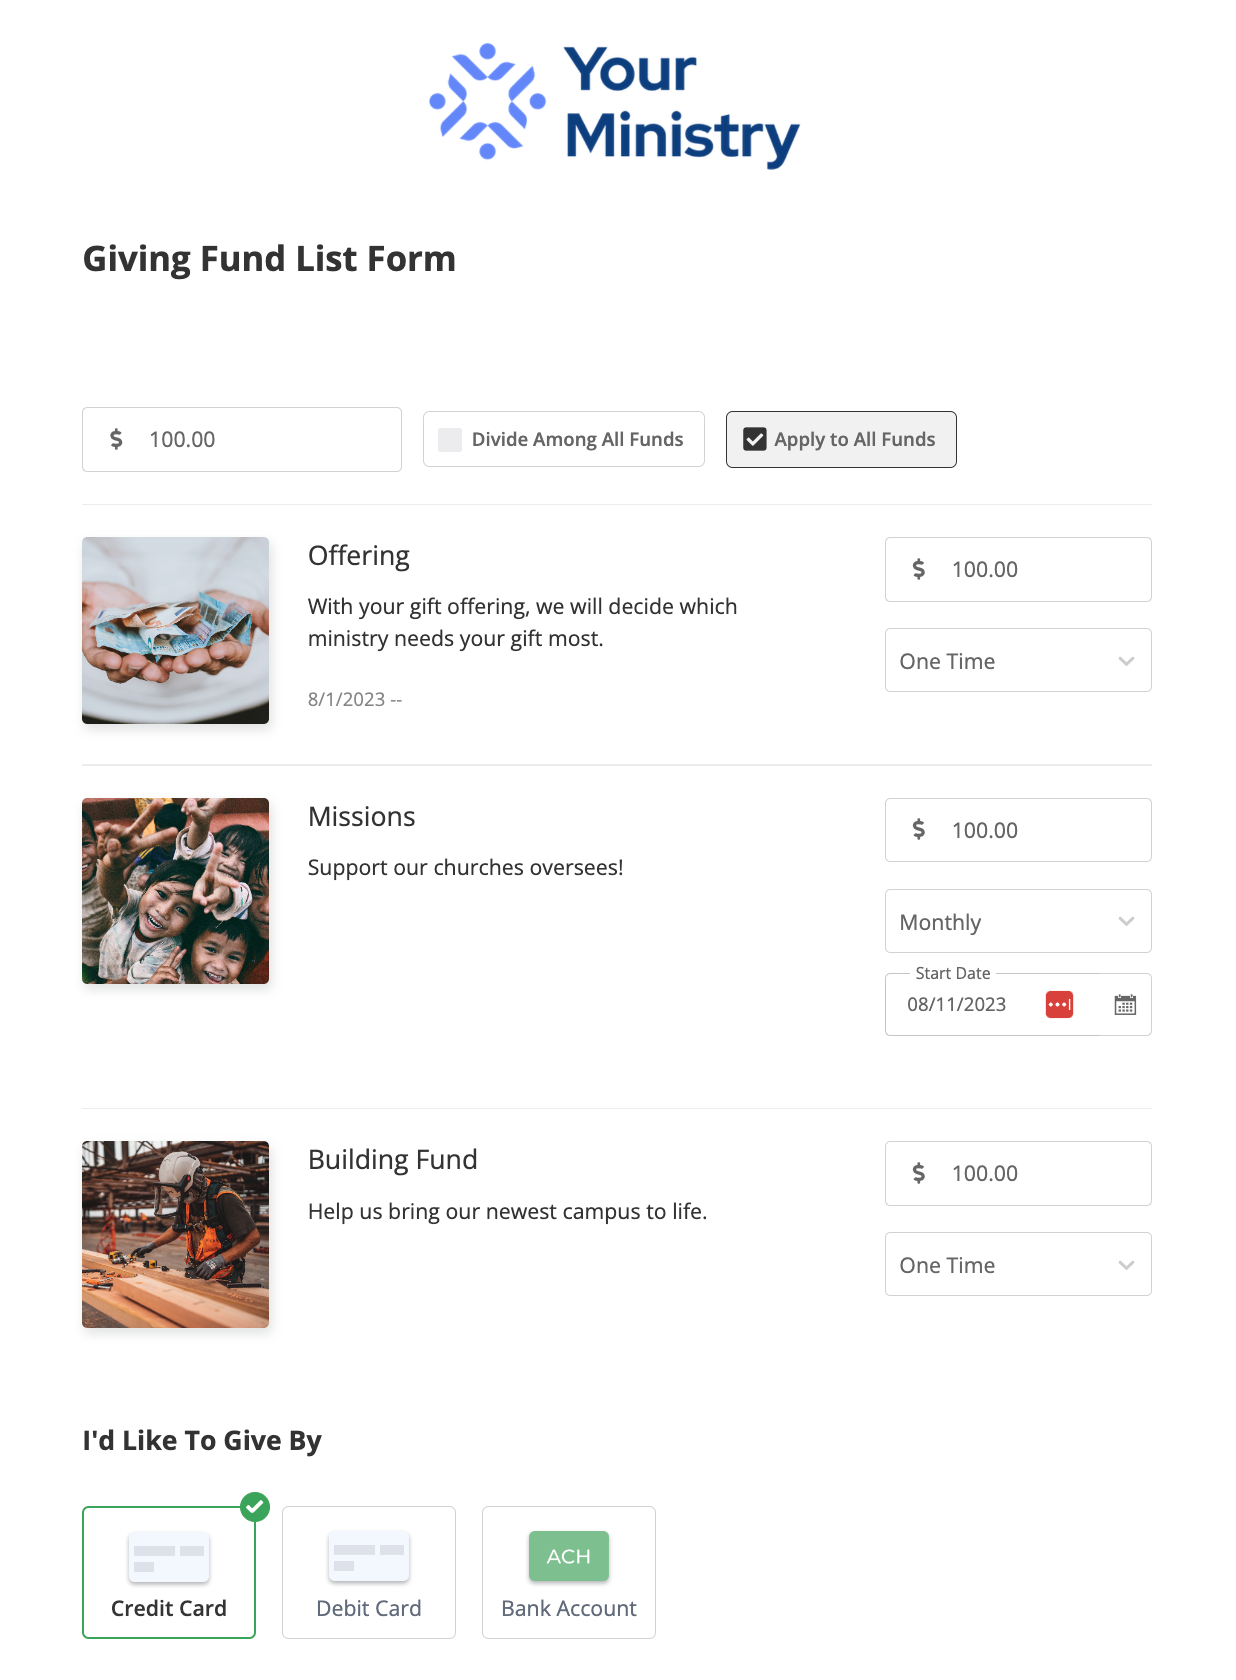Click the dollar sign in the top amount field

coord(117,439)
